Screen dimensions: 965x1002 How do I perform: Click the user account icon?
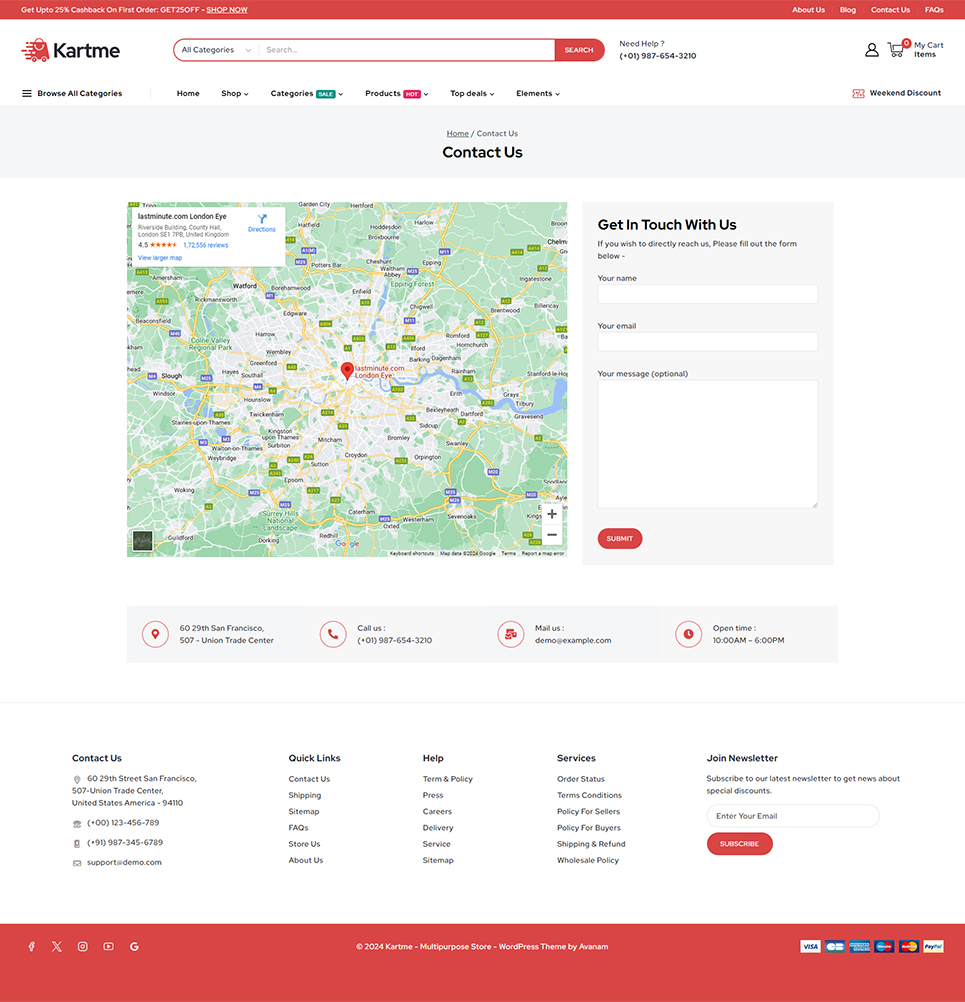872,50
